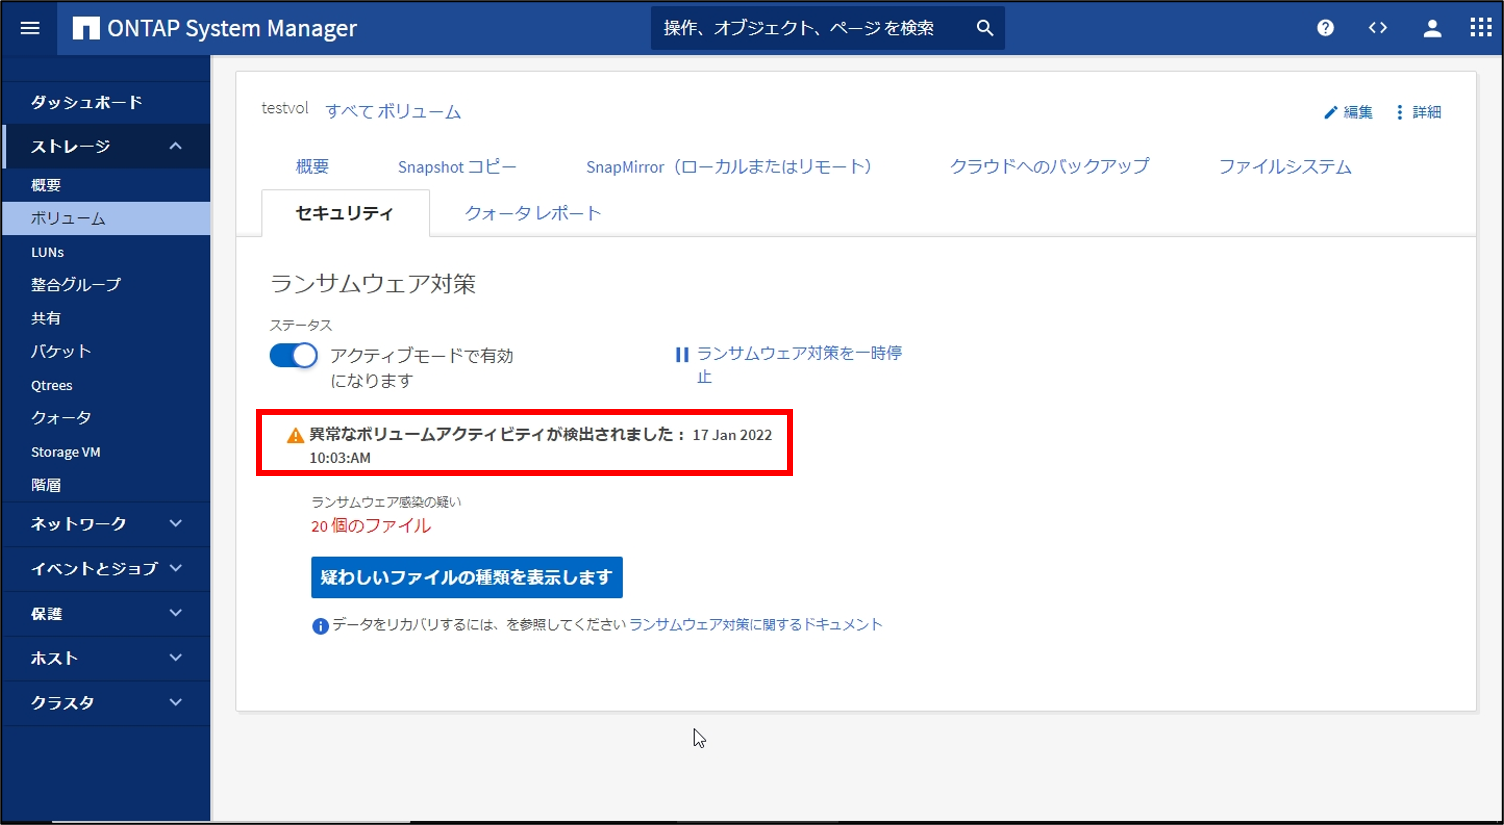The height and width of the screenshot is (825, 1504).
Task: Click the すべてボリューム link
Action: pos(393,111)
